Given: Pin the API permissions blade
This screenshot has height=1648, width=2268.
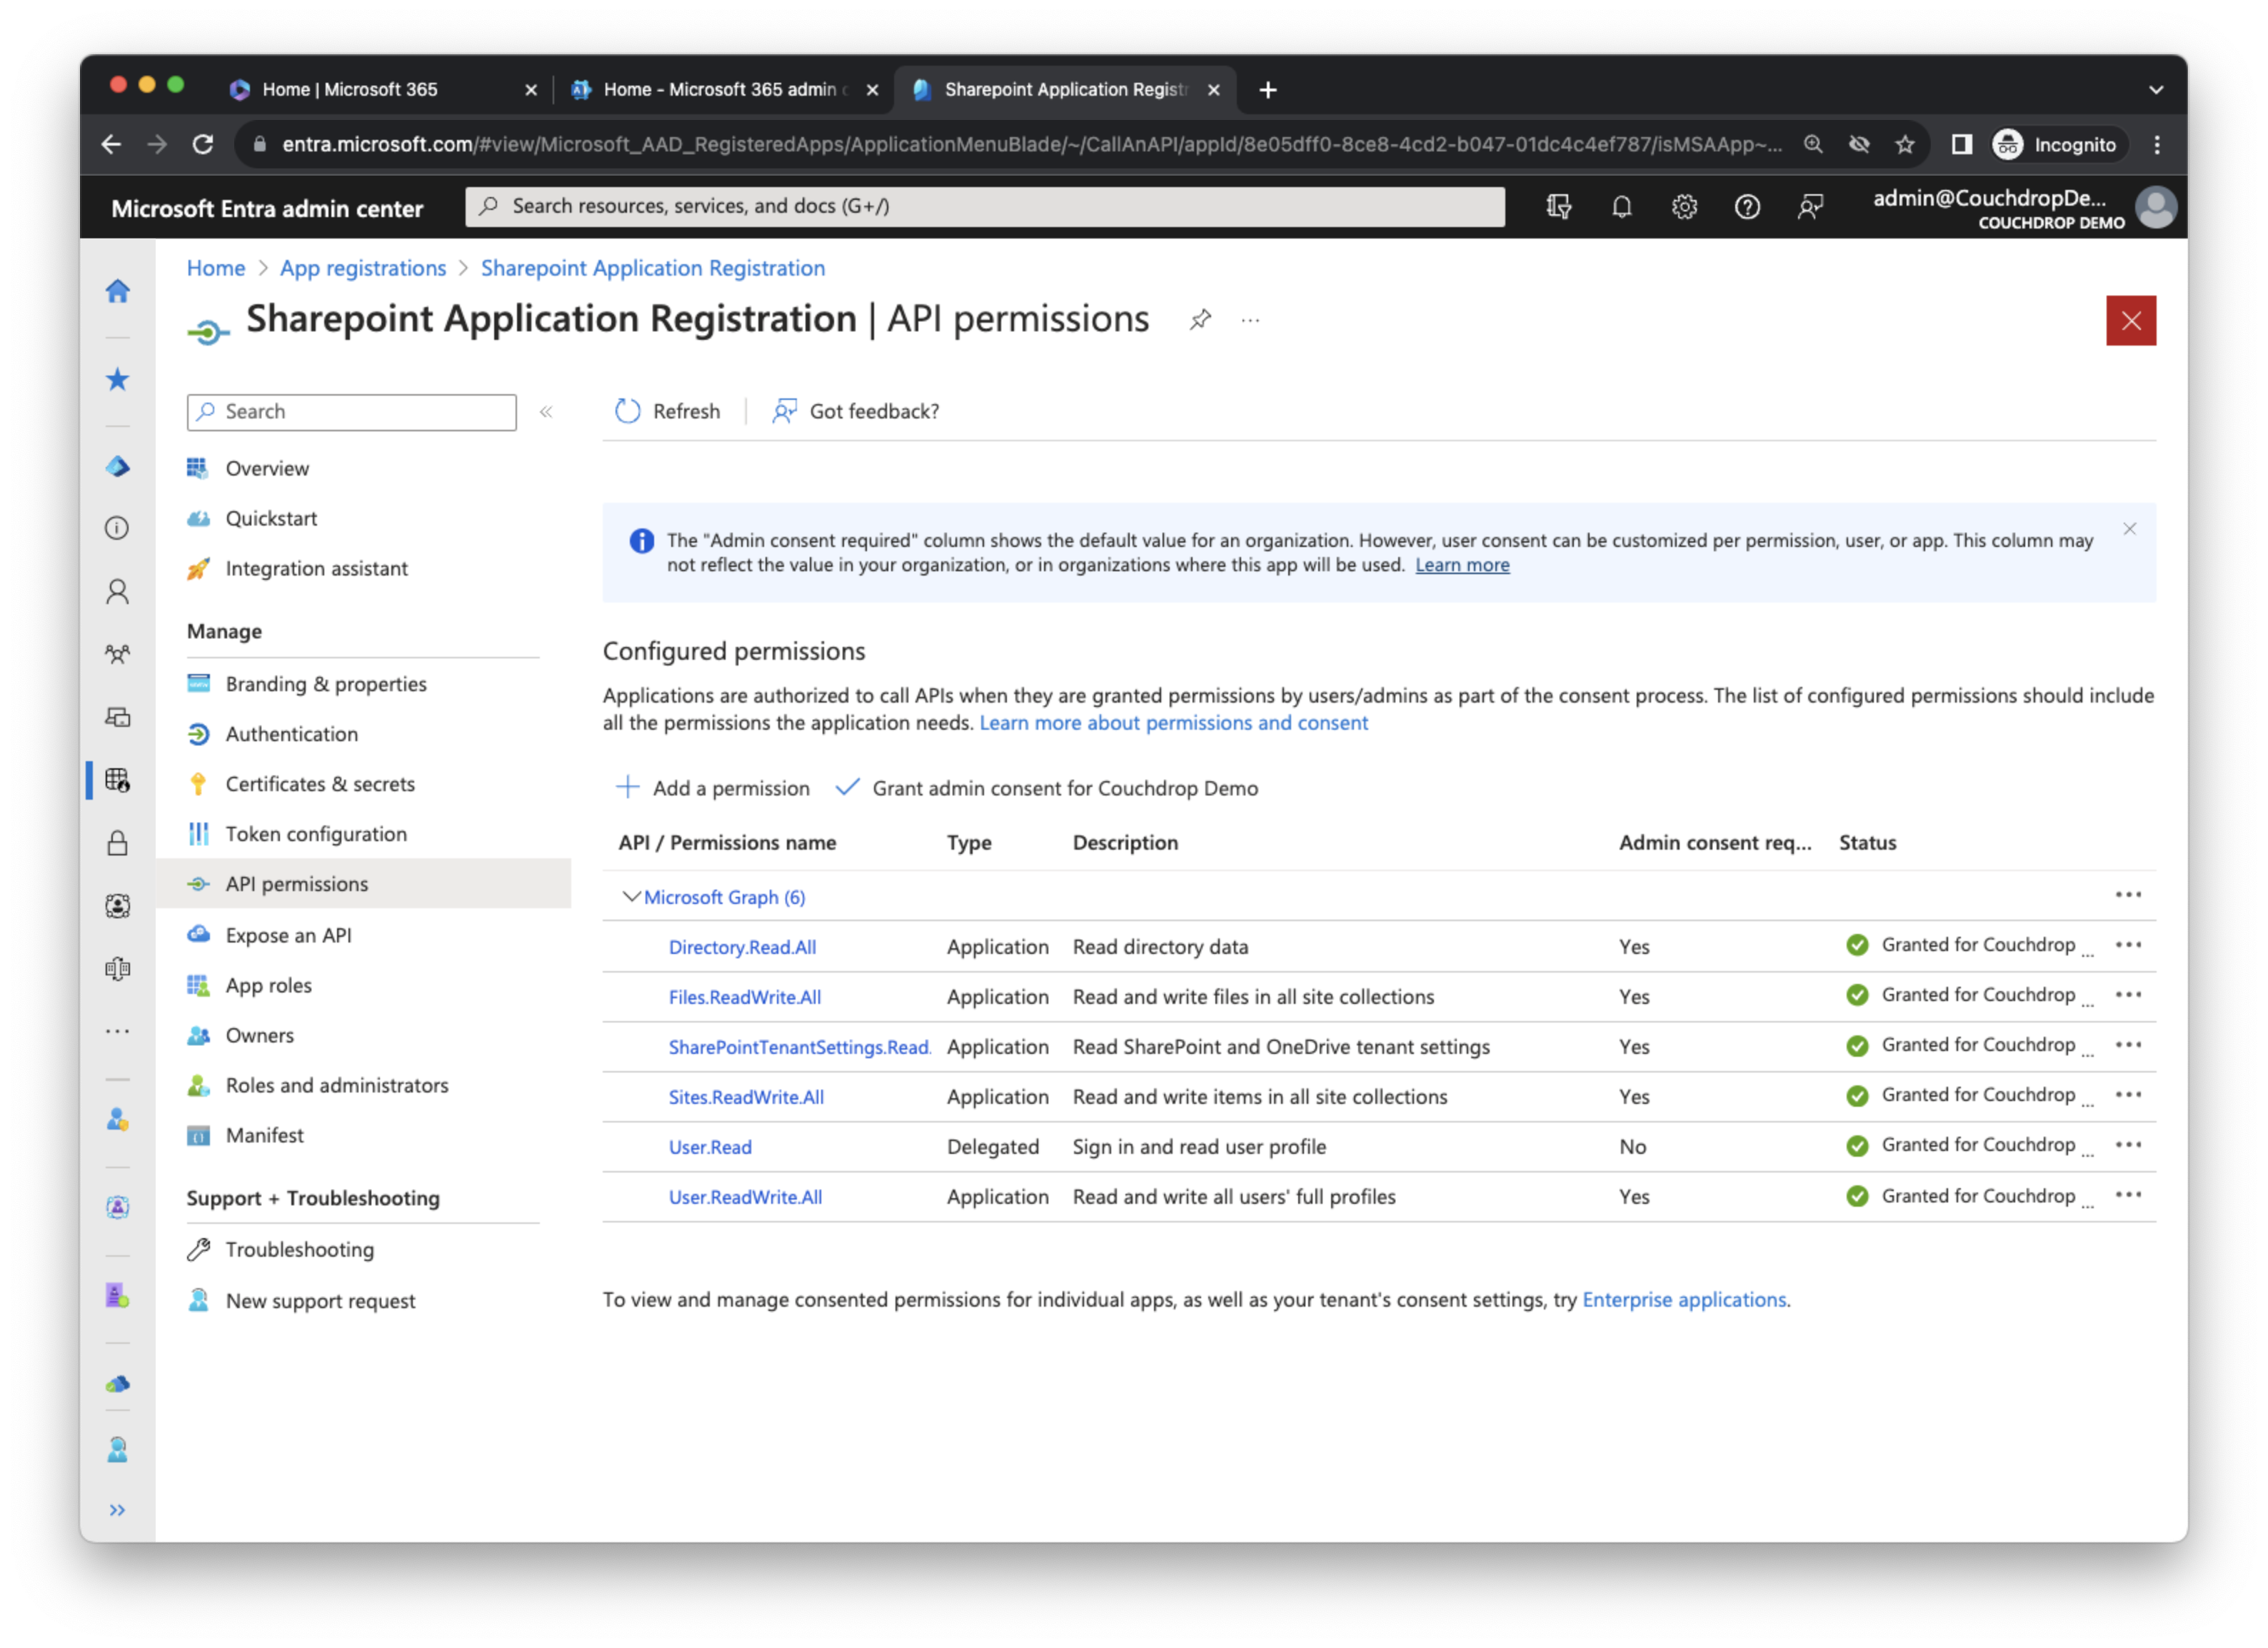Looking at the screenshot, I should click(1200, 320).
